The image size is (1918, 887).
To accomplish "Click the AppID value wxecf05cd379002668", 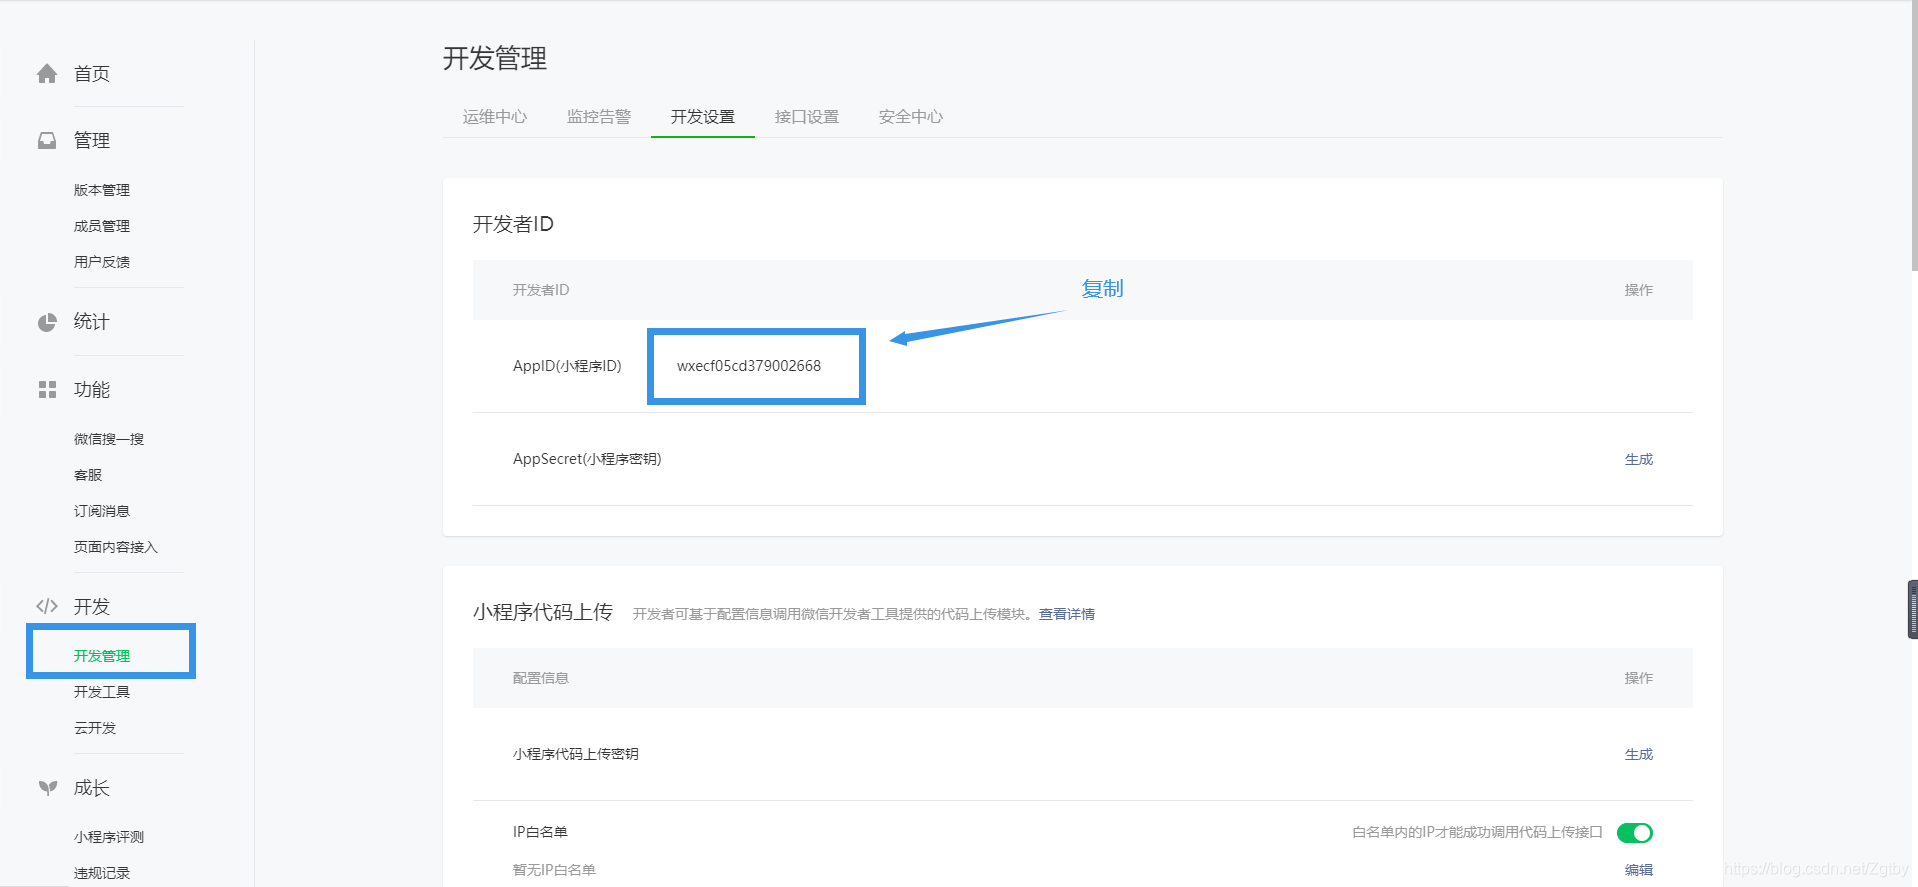I will point(749,366).
